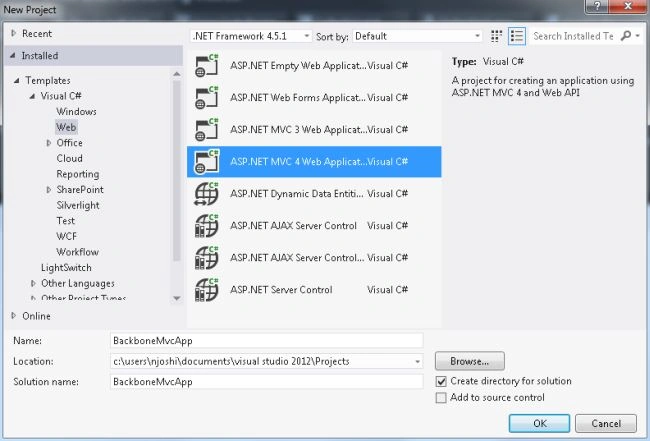
Task: Select the Web template category
Action: (x=66, y=127)
